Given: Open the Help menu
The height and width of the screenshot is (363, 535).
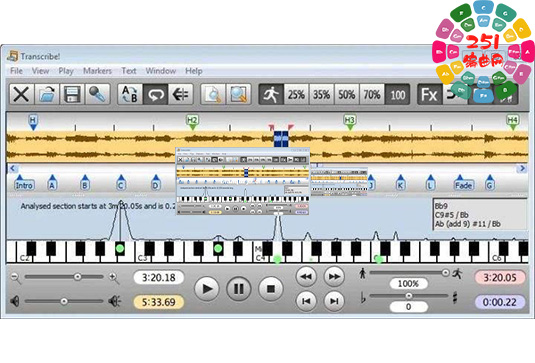Looking at the screenshot, I should tap(194, 71).
